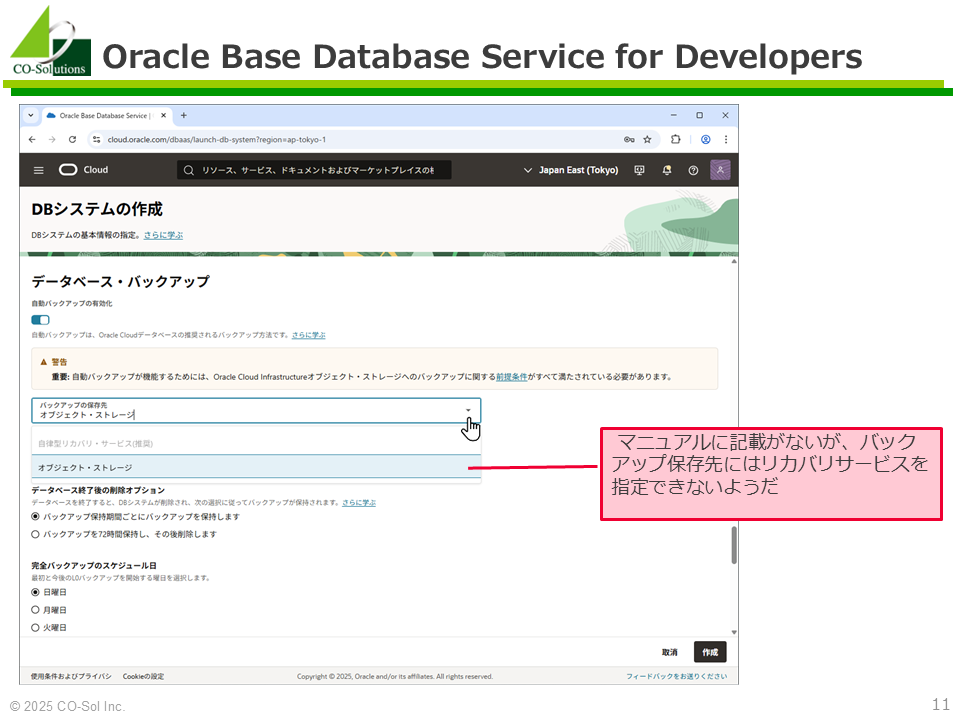
Task: Click the warning triangle icon
Action: point(43,362)
